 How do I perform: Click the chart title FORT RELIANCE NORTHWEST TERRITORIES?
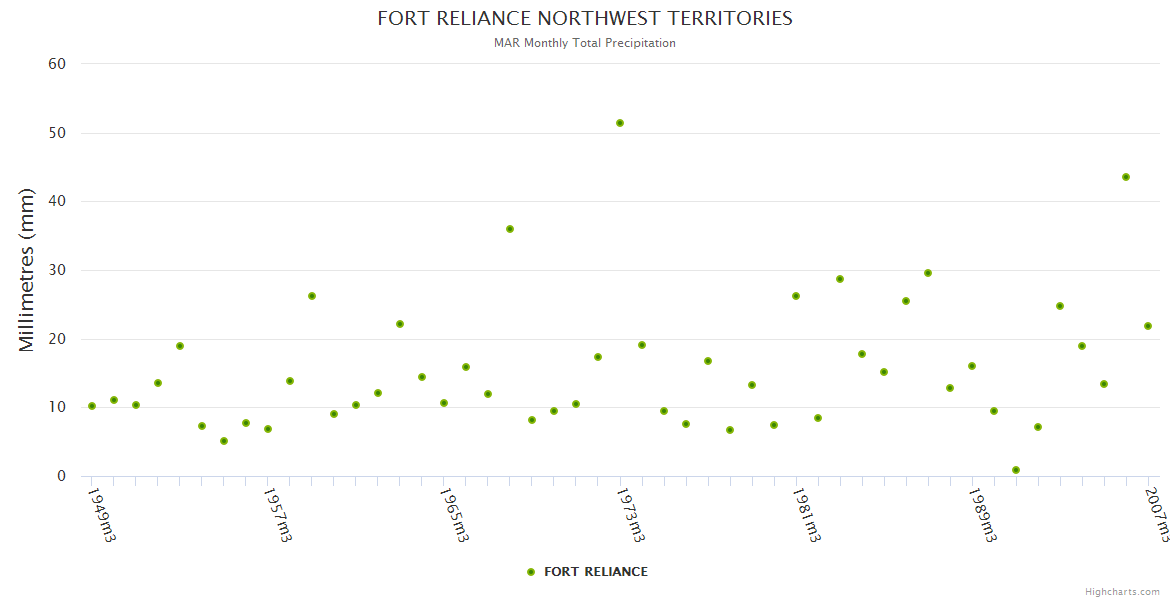coord(585,18)
